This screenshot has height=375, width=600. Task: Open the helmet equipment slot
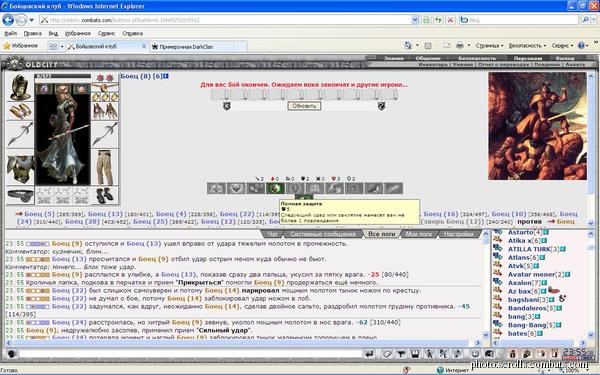20,87
